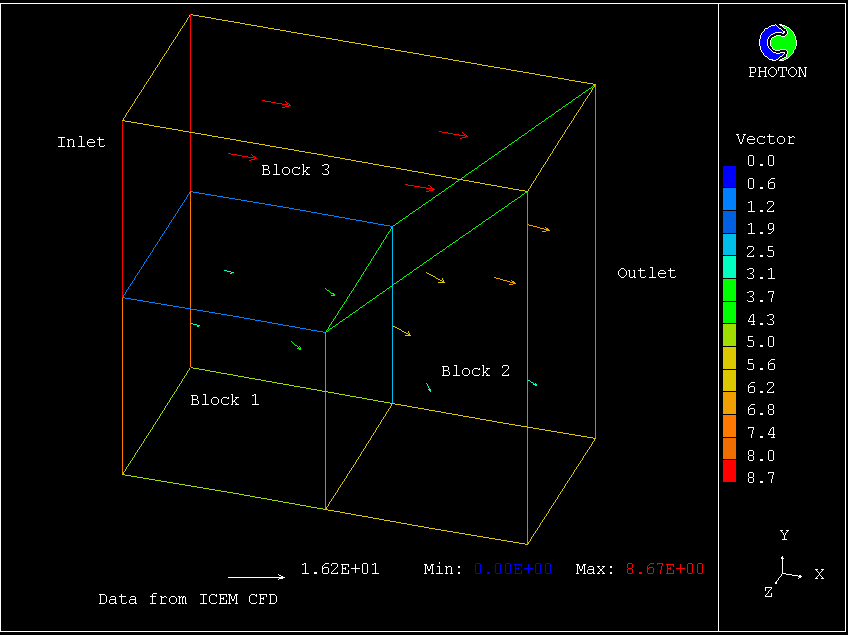
Task: Click the green swatch beside 3.7
Action: coord(729,297)
